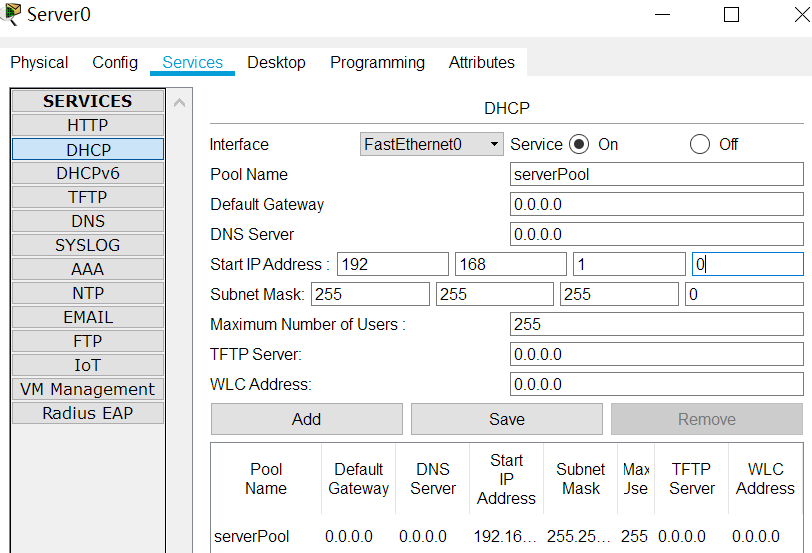Choose the TFTP service
Image resolution: width=812 pixels, height=553 pixels.
88,197
